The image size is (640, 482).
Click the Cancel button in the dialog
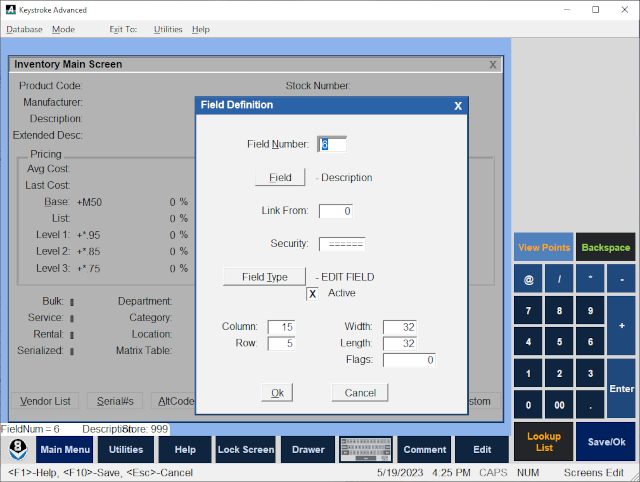click(x=360, y=393)
